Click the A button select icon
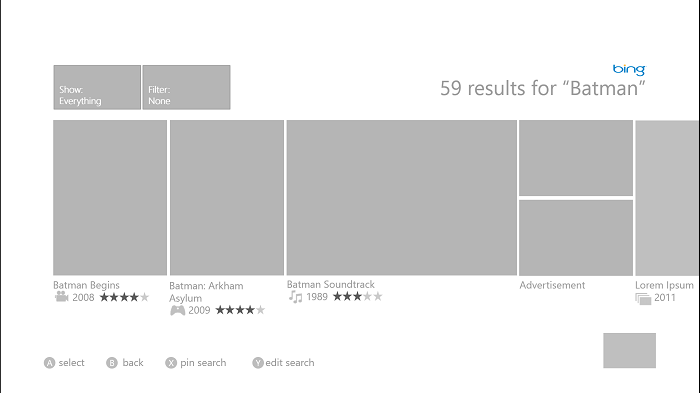 click(50, 363)
